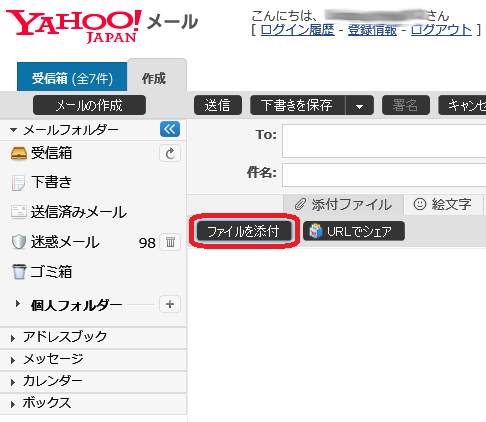Image resolution: width=486 pixels, height=422 pixels.
Task: Select the 絵文字 tab
Action: point(443,204)
